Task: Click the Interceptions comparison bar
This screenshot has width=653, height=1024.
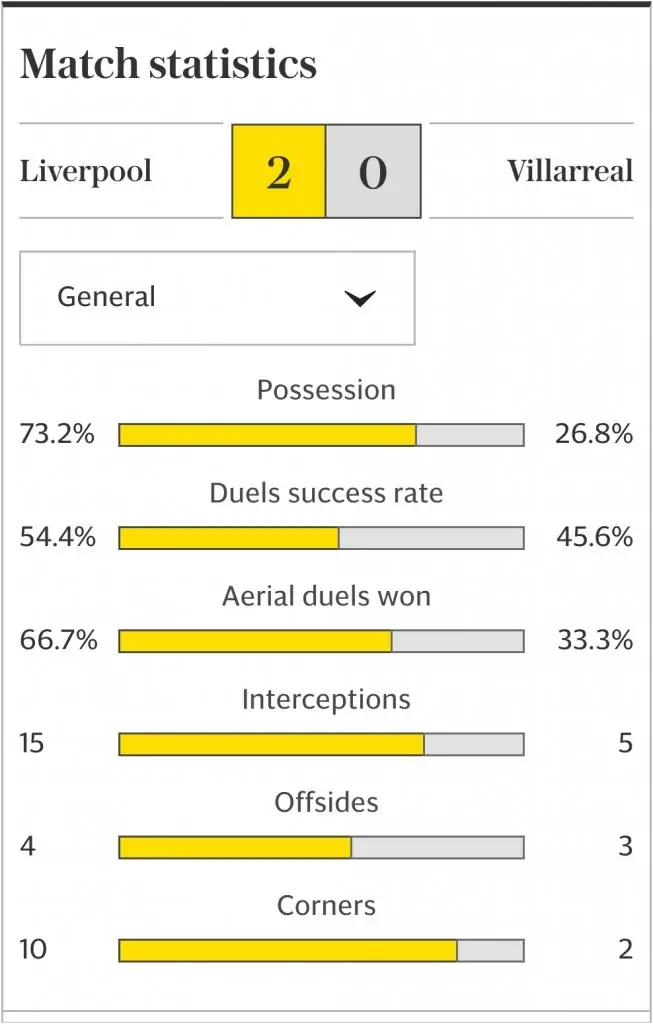Action: pyautogui.click(x=321, y=744)
